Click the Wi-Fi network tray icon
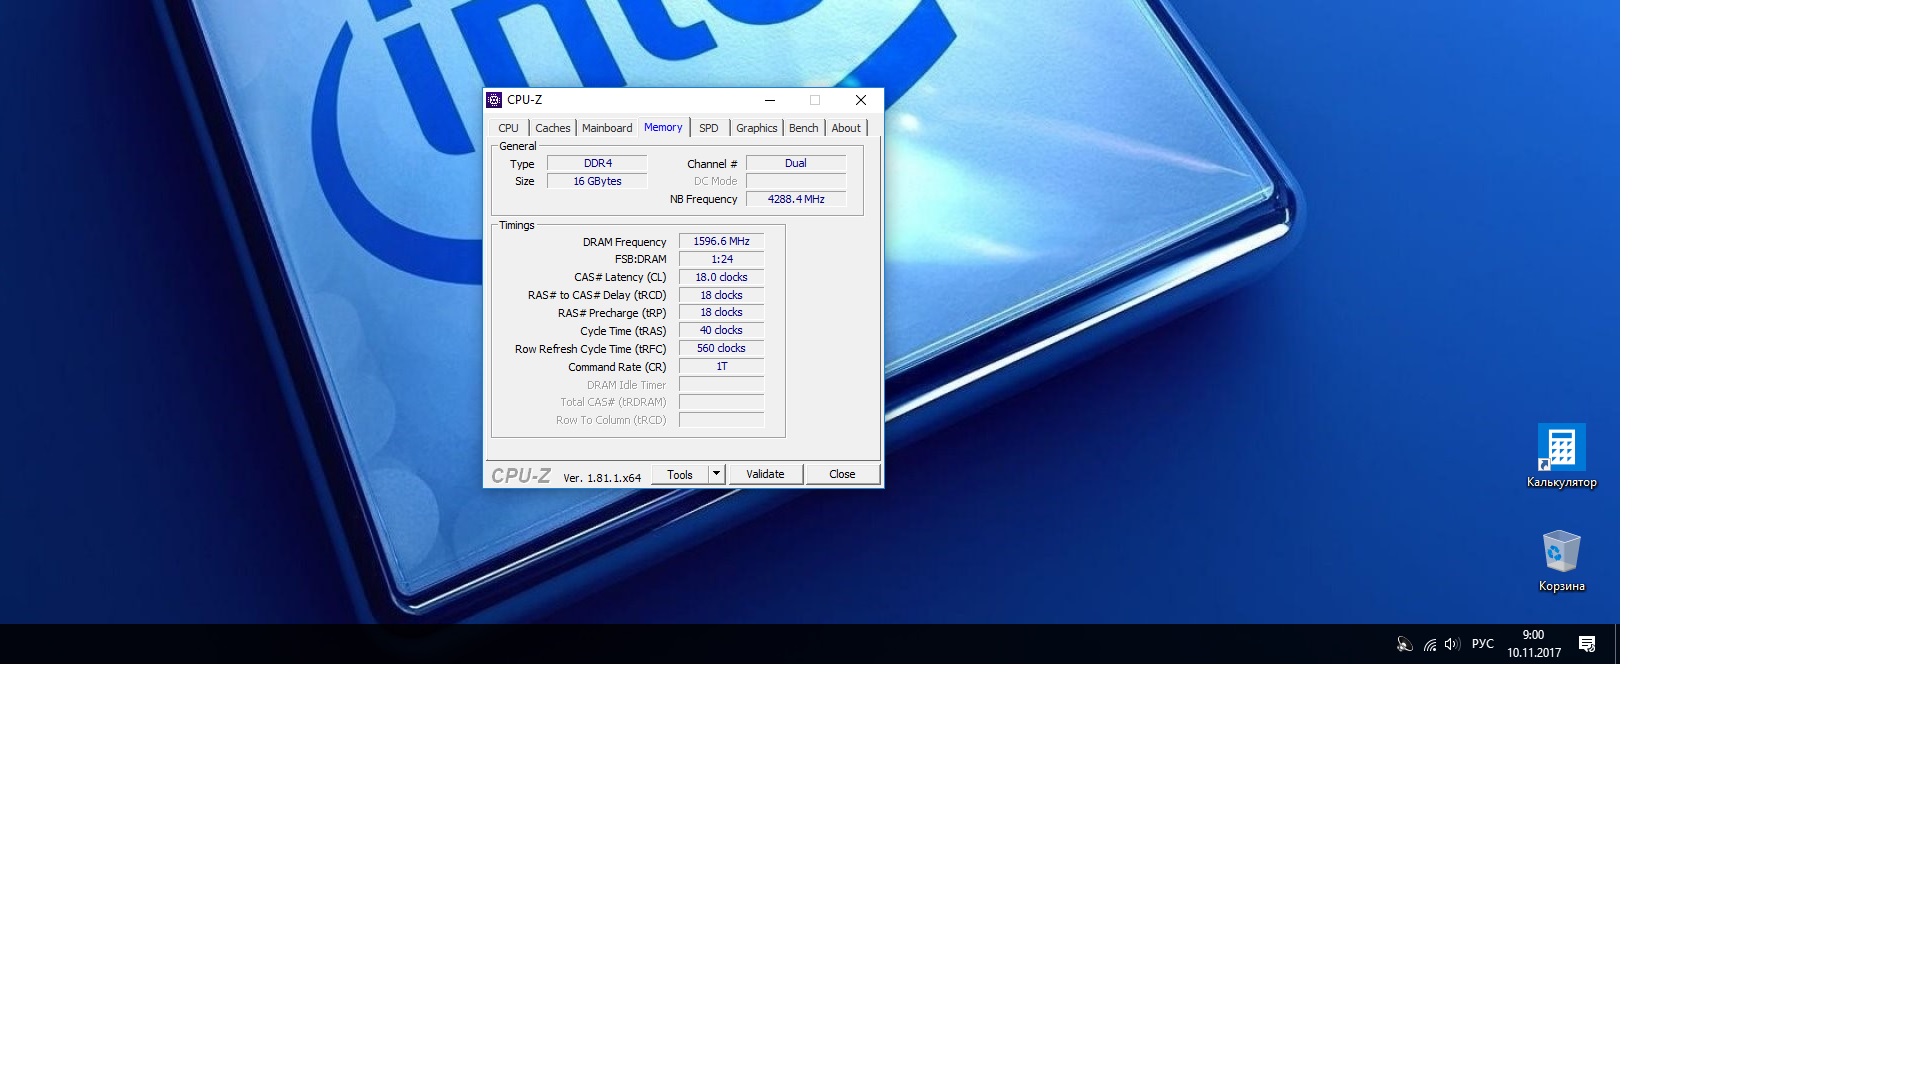Image resolution: width=1920 pixels, height=1080 pixels. (x=1429, y=644)
